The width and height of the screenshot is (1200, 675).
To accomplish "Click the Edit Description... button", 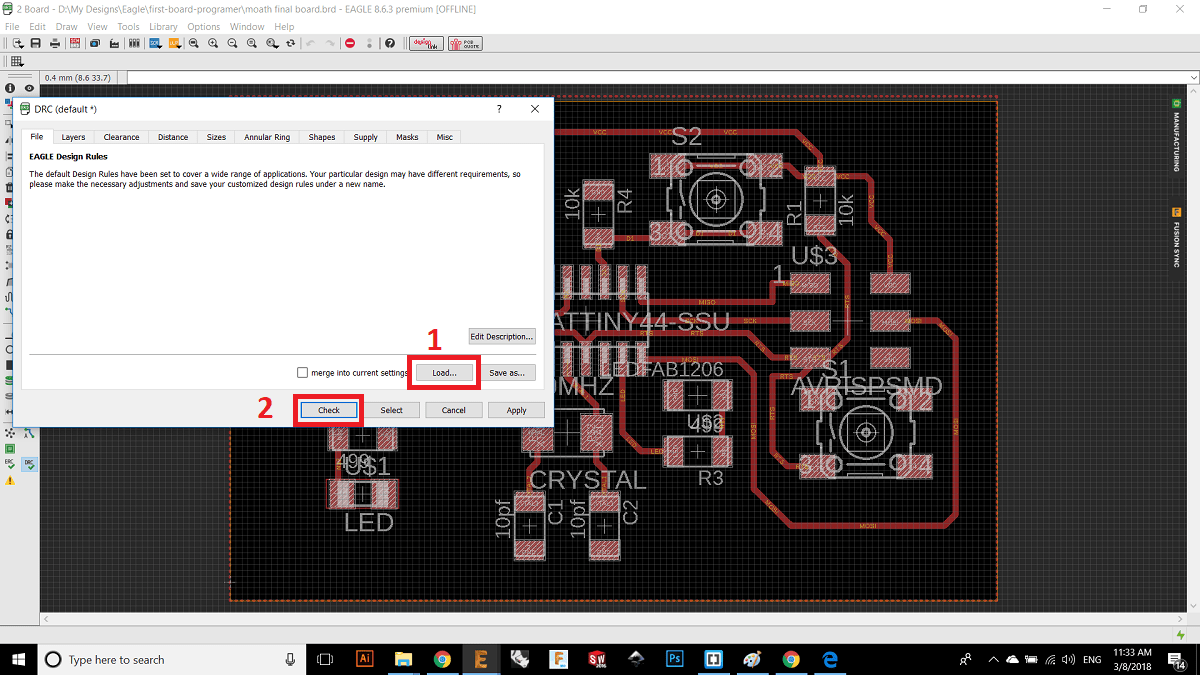I will pyautogui.click(x=503, y=336).
